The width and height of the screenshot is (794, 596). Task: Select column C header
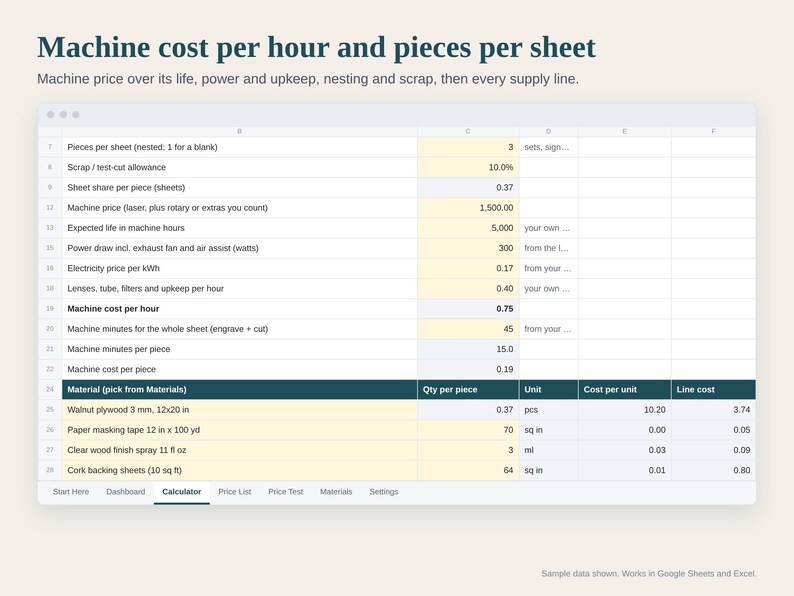tap(468, 131)
